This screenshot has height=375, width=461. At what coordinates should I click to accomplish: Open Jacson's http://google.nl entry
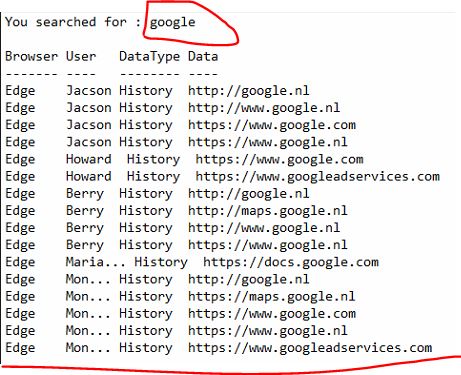click(x=249, y=91)
